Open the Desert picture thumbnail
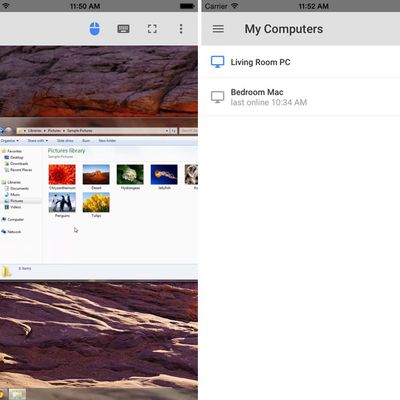The image size is (400, 400). click(96, 174)
